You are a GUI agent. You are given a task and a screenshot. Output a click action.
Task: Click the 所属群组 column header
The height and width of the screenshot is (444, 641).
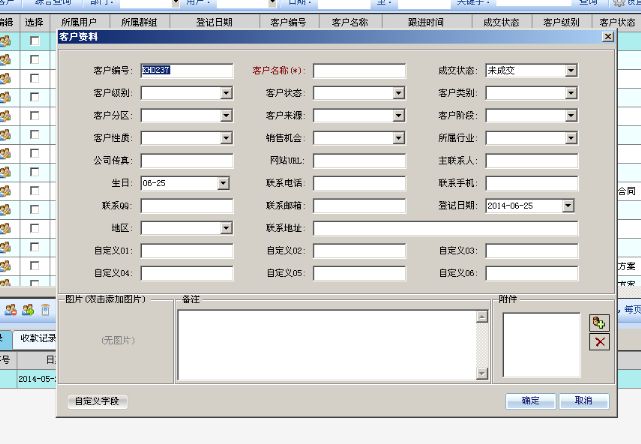coord(139,22)
